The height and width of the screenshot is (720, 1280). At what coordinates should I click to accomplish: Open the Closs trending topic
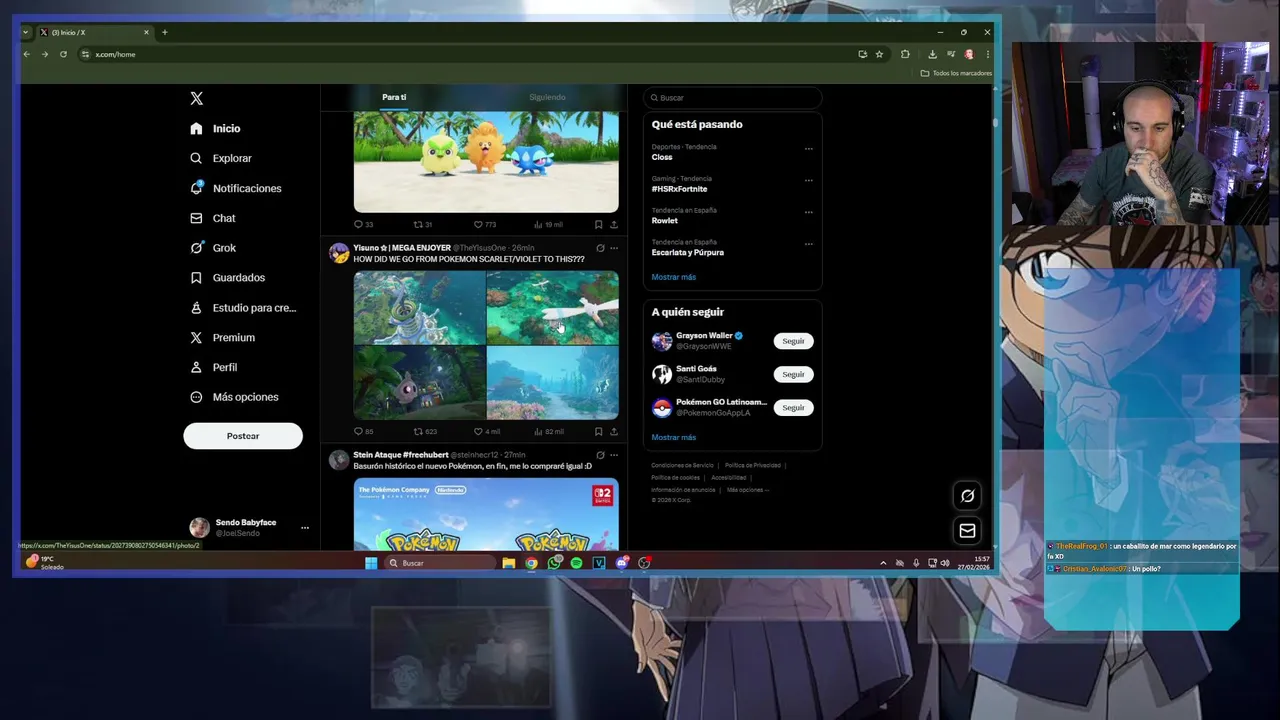[662, 157]
